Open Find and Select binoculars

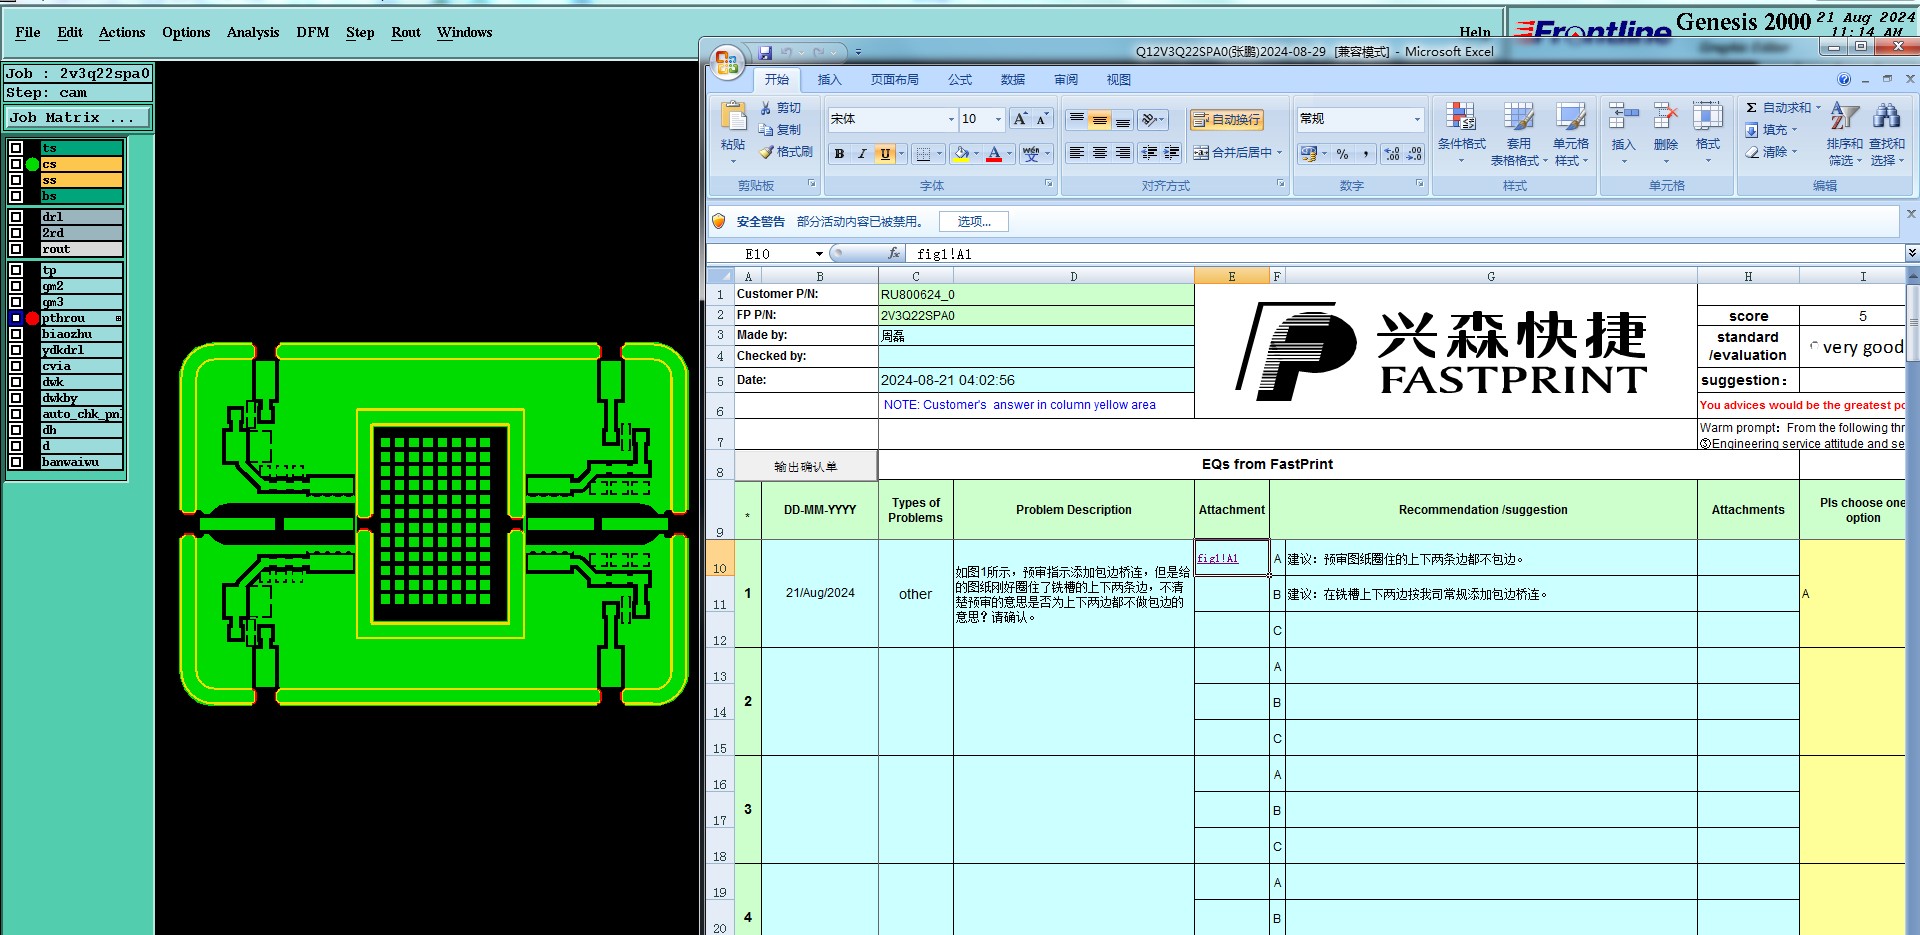[x=1887, y=133]
